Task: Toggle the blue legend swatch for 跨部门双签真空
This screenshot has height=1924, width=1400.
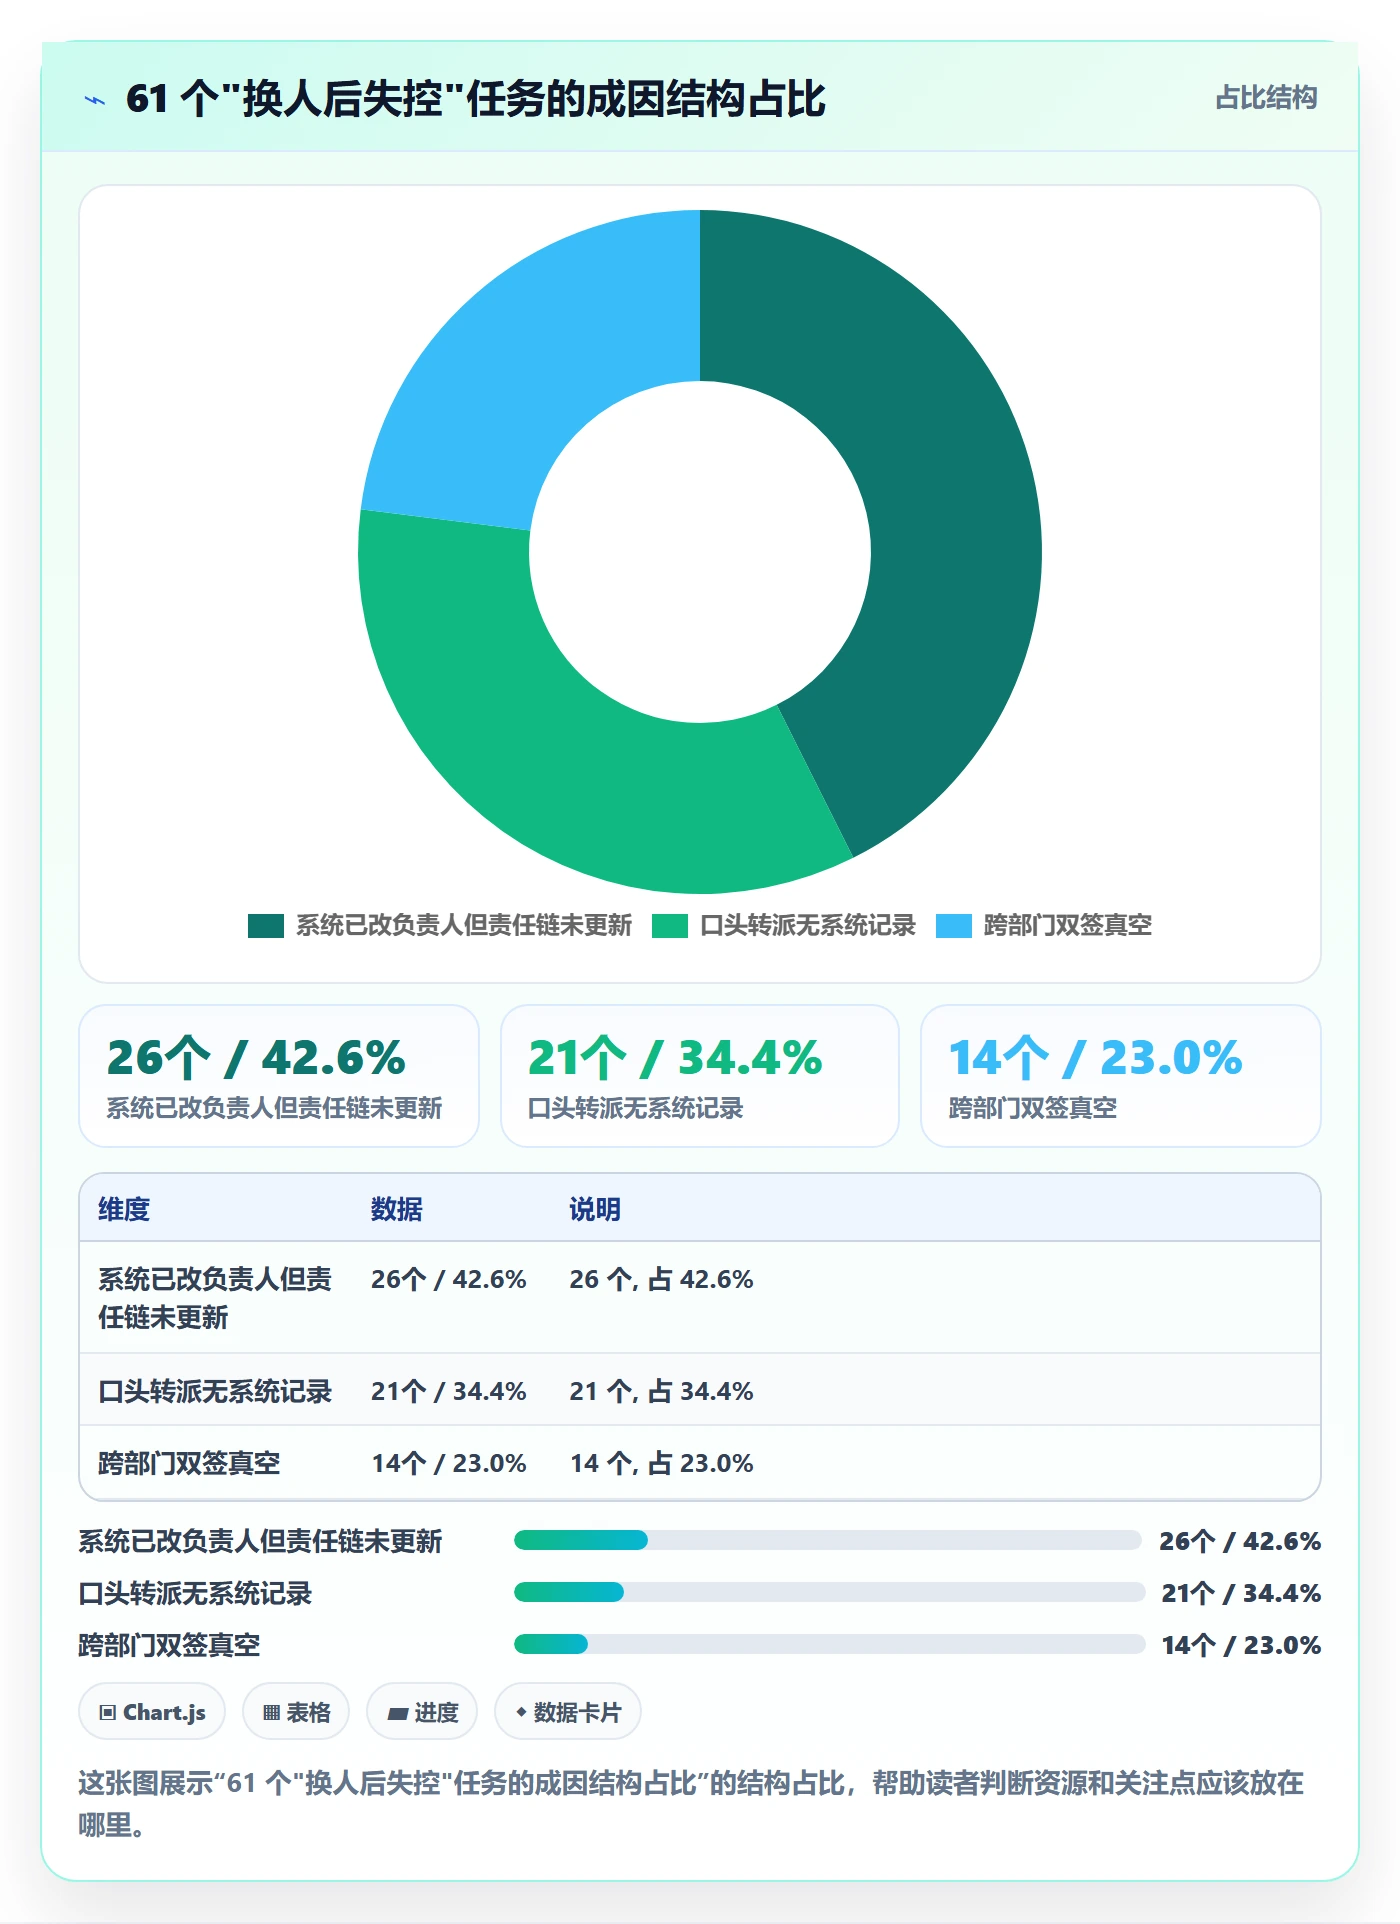Action: pos(954,926)
